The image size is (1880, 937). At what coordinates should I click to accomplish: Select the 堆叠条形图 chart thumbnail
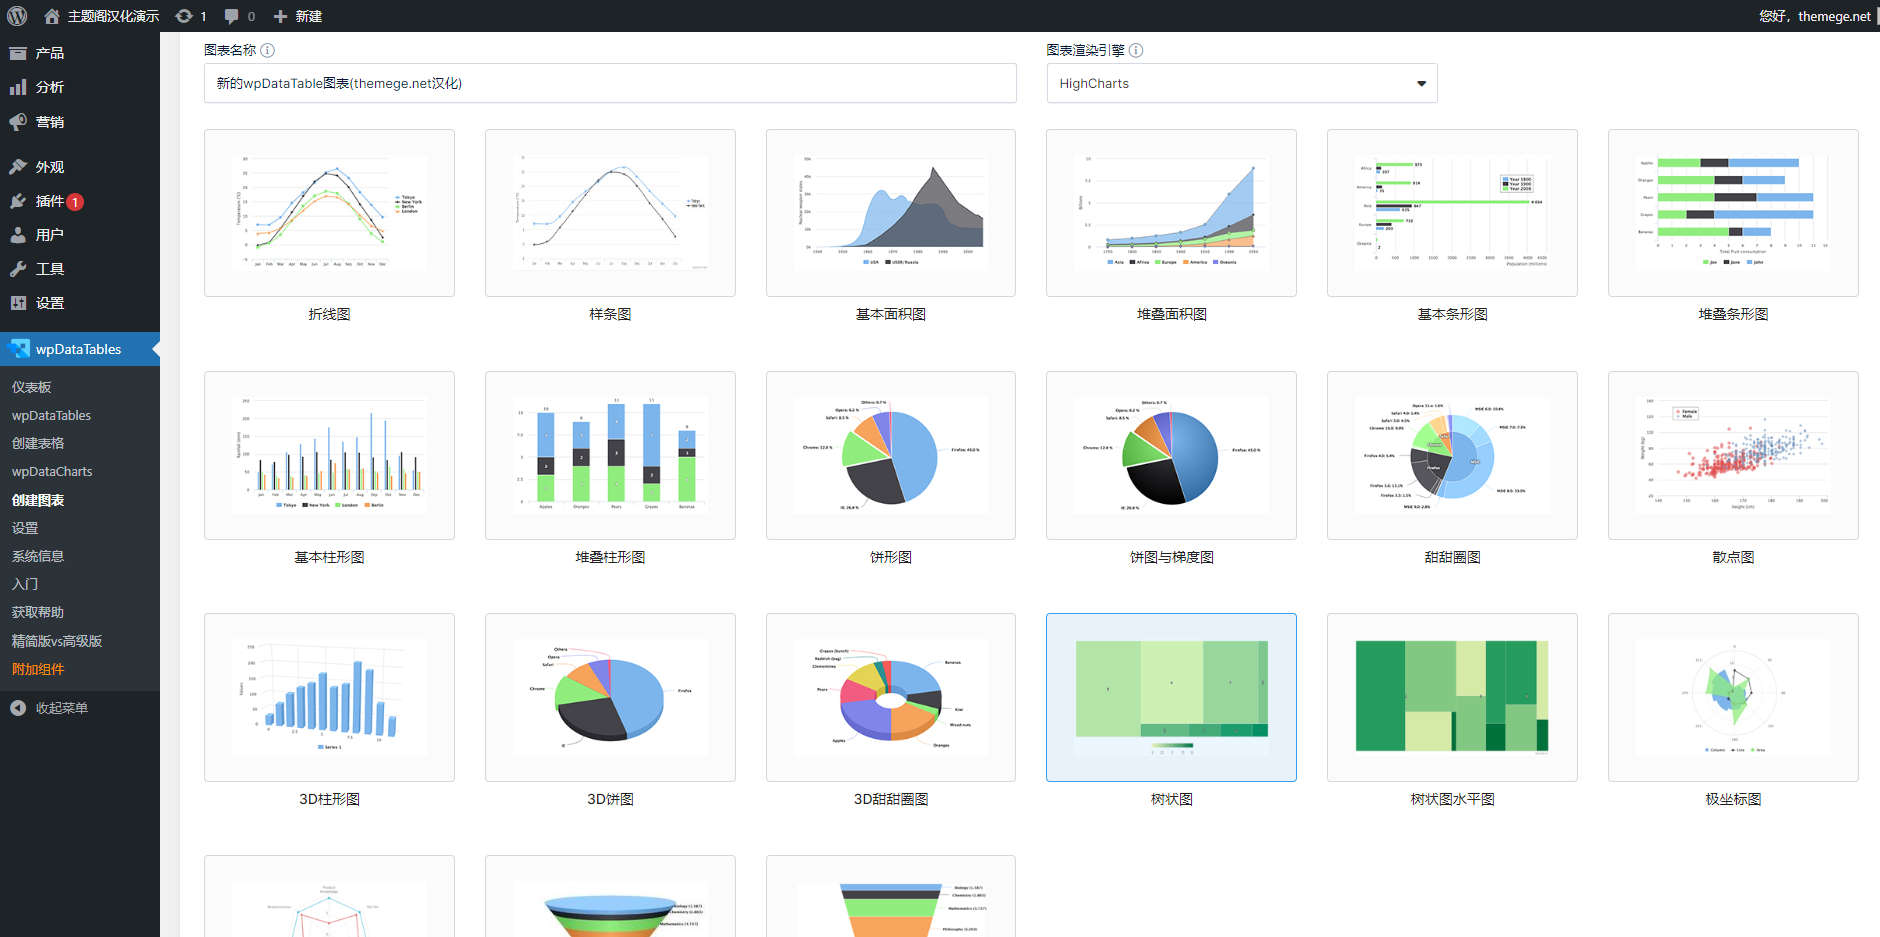[x=1733, y=213]
